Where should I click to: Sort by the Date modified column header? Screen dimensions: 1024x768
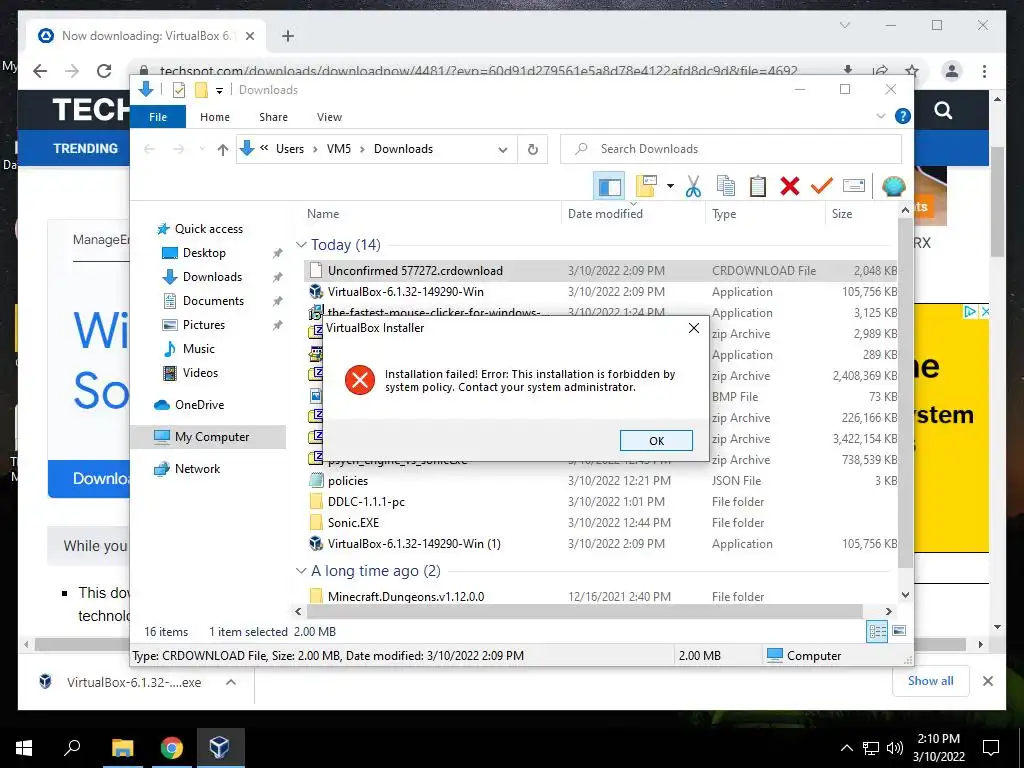pyautogui.click(x=605, y=214)
